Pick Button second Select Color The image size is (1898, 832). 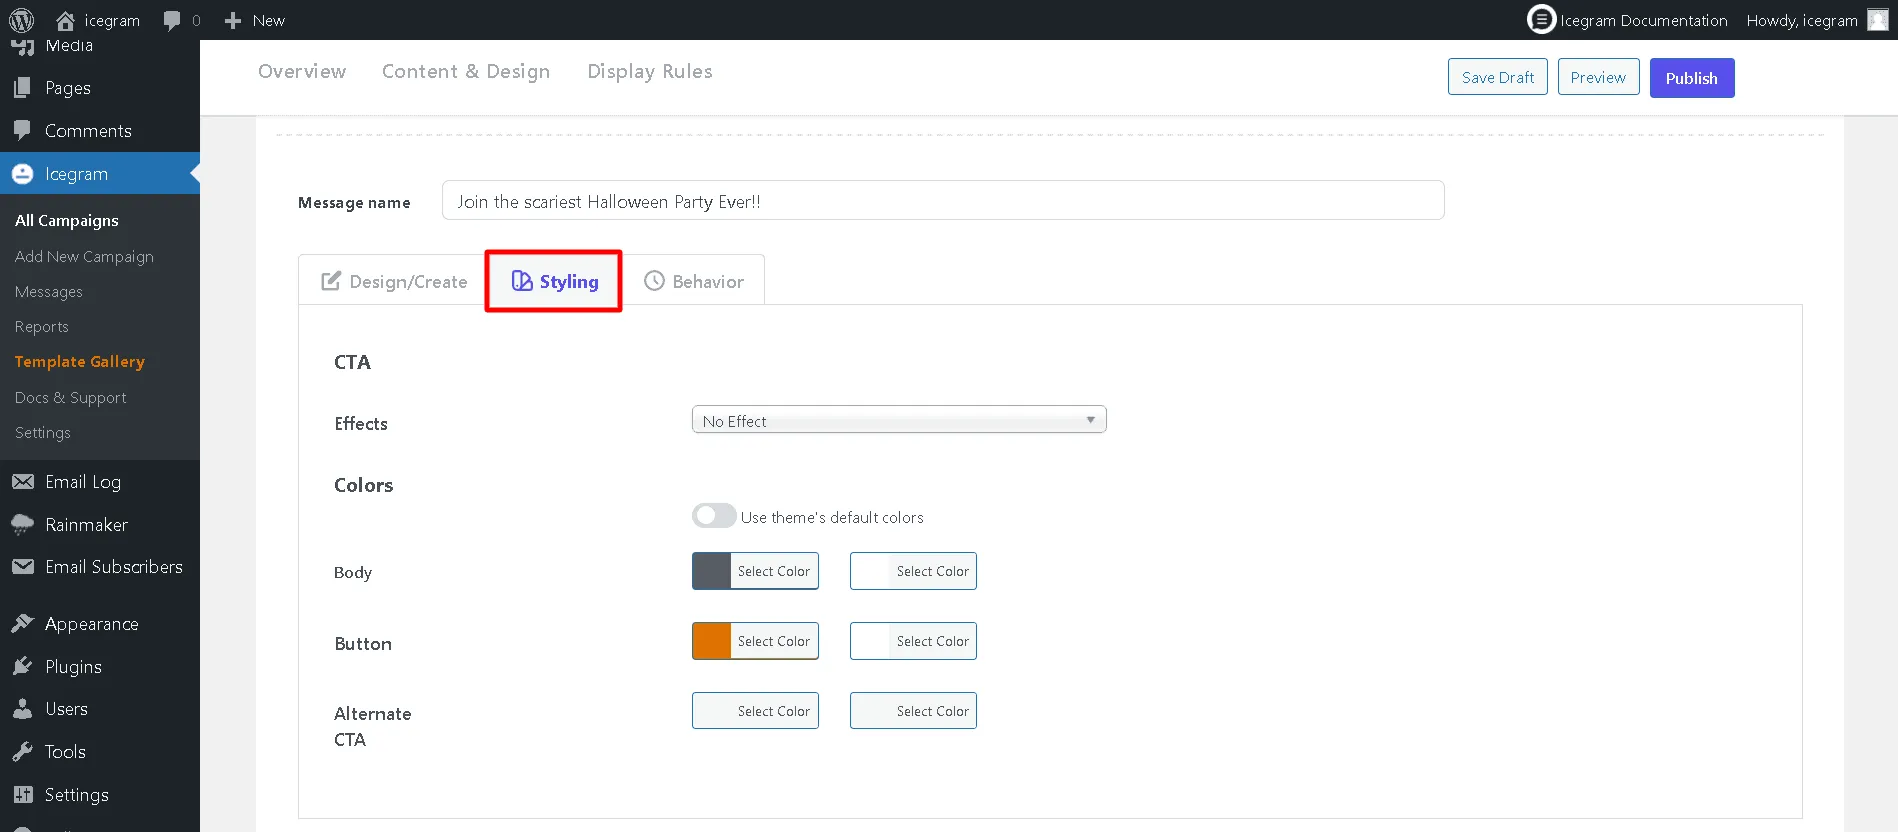pos(913,641)
